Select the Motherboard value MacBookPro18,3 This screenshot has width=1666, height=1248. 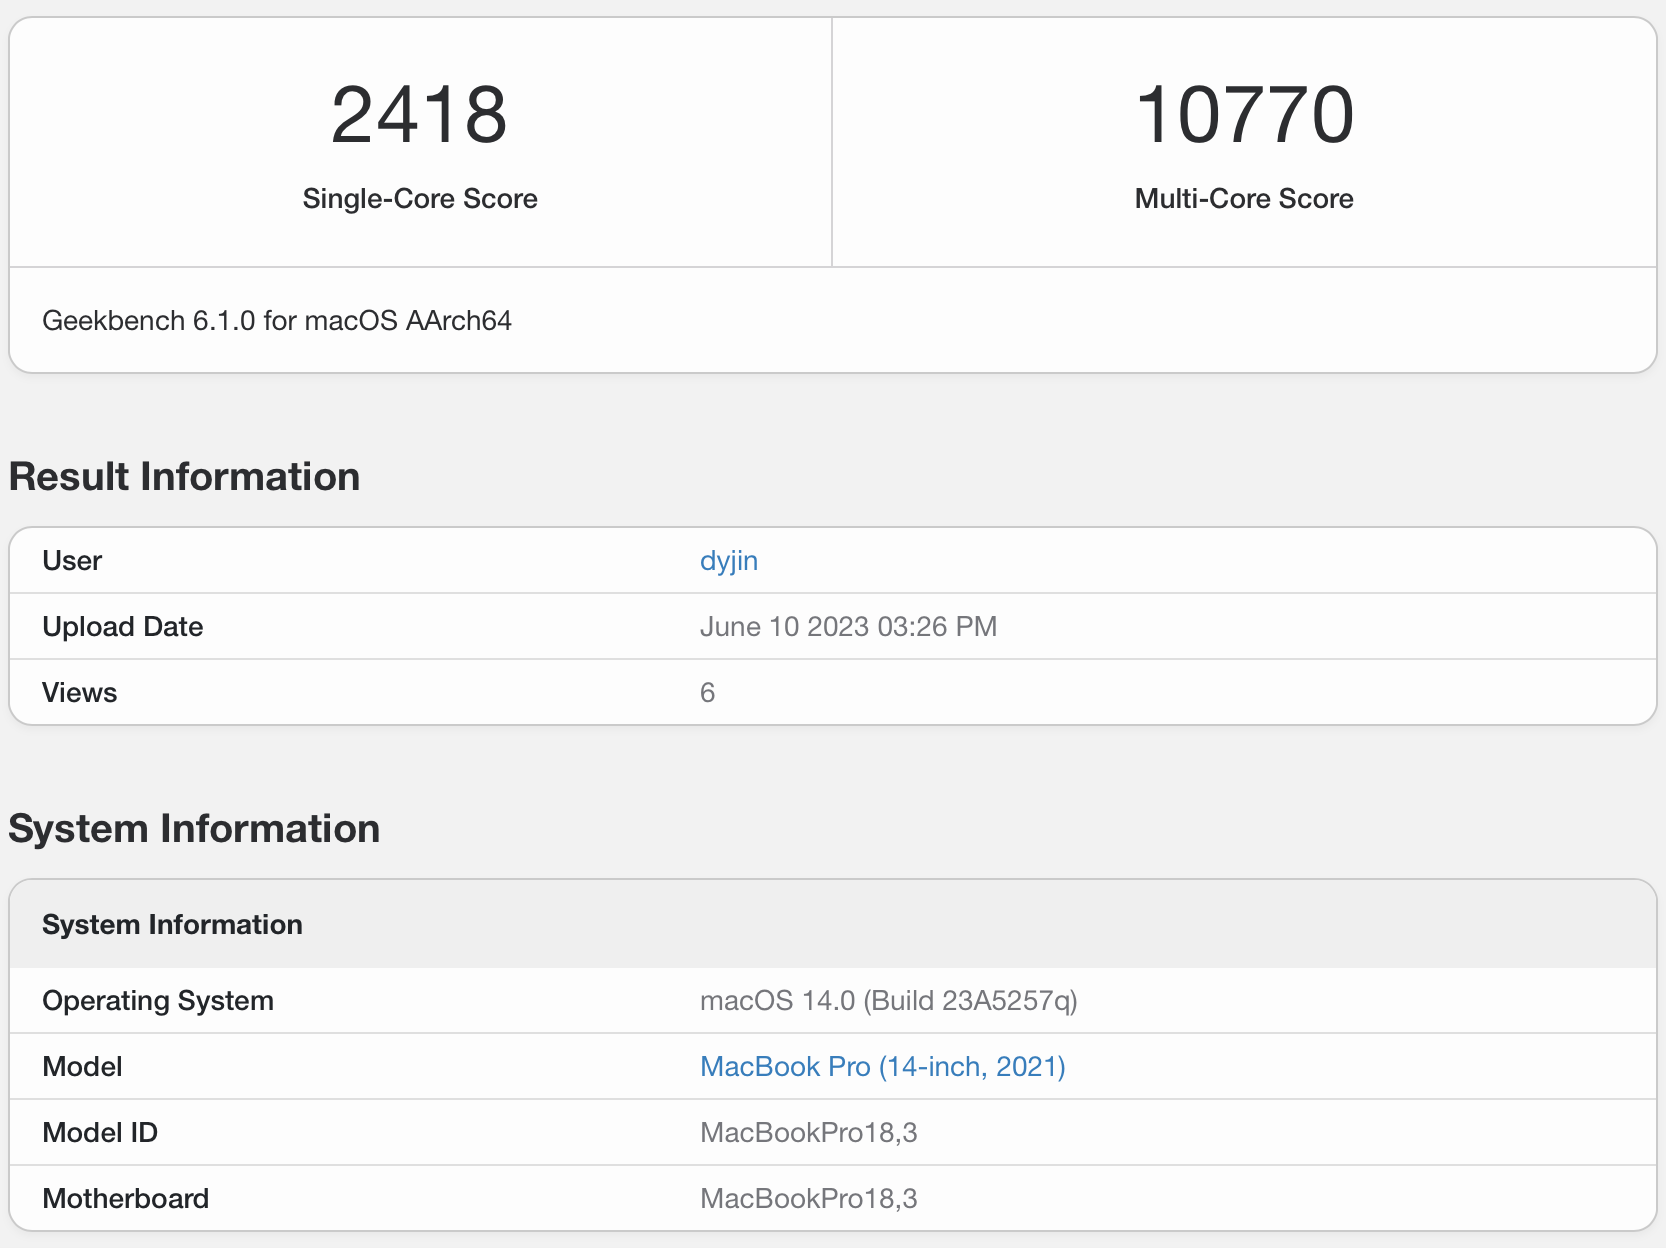[809, 1199]
